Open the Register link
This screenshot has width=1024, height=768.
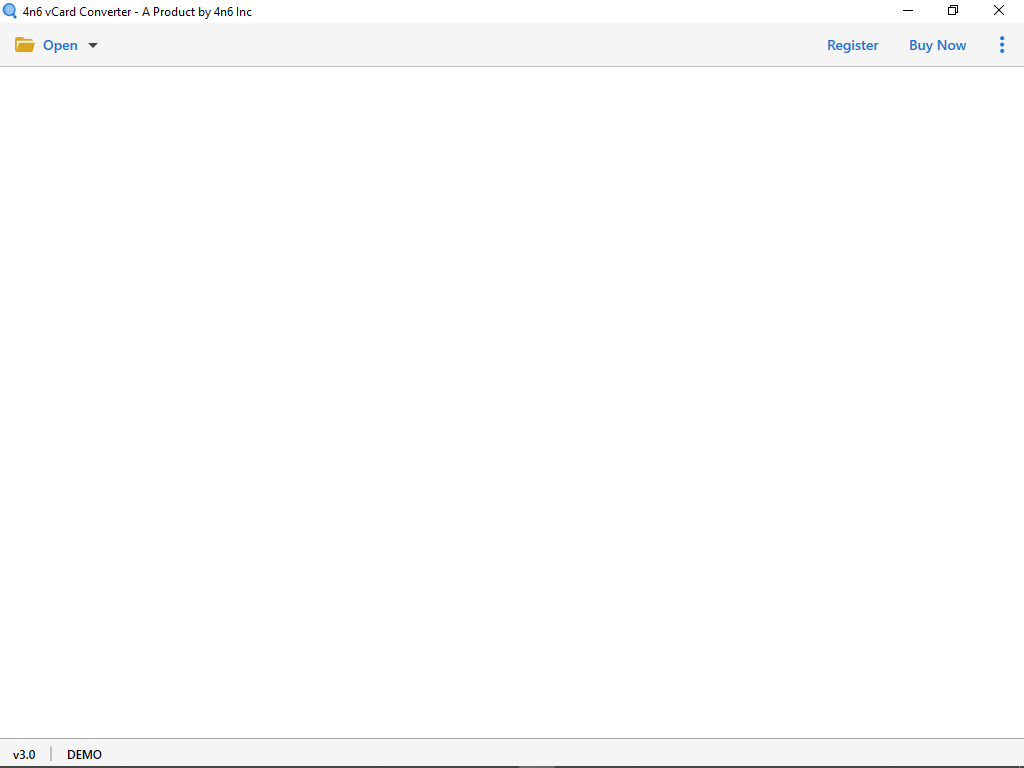click(852, 45)
